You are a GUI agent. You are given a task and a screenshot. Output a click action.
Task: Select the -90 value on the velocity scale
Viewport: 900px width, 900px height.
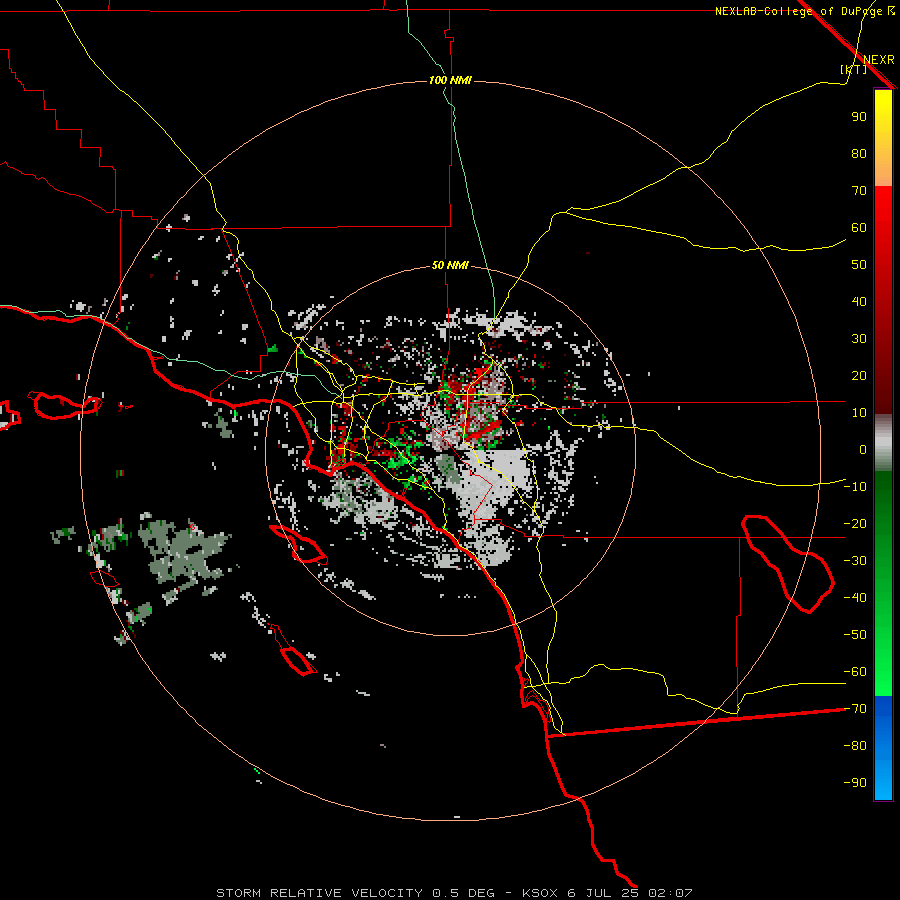coord(855,783)
